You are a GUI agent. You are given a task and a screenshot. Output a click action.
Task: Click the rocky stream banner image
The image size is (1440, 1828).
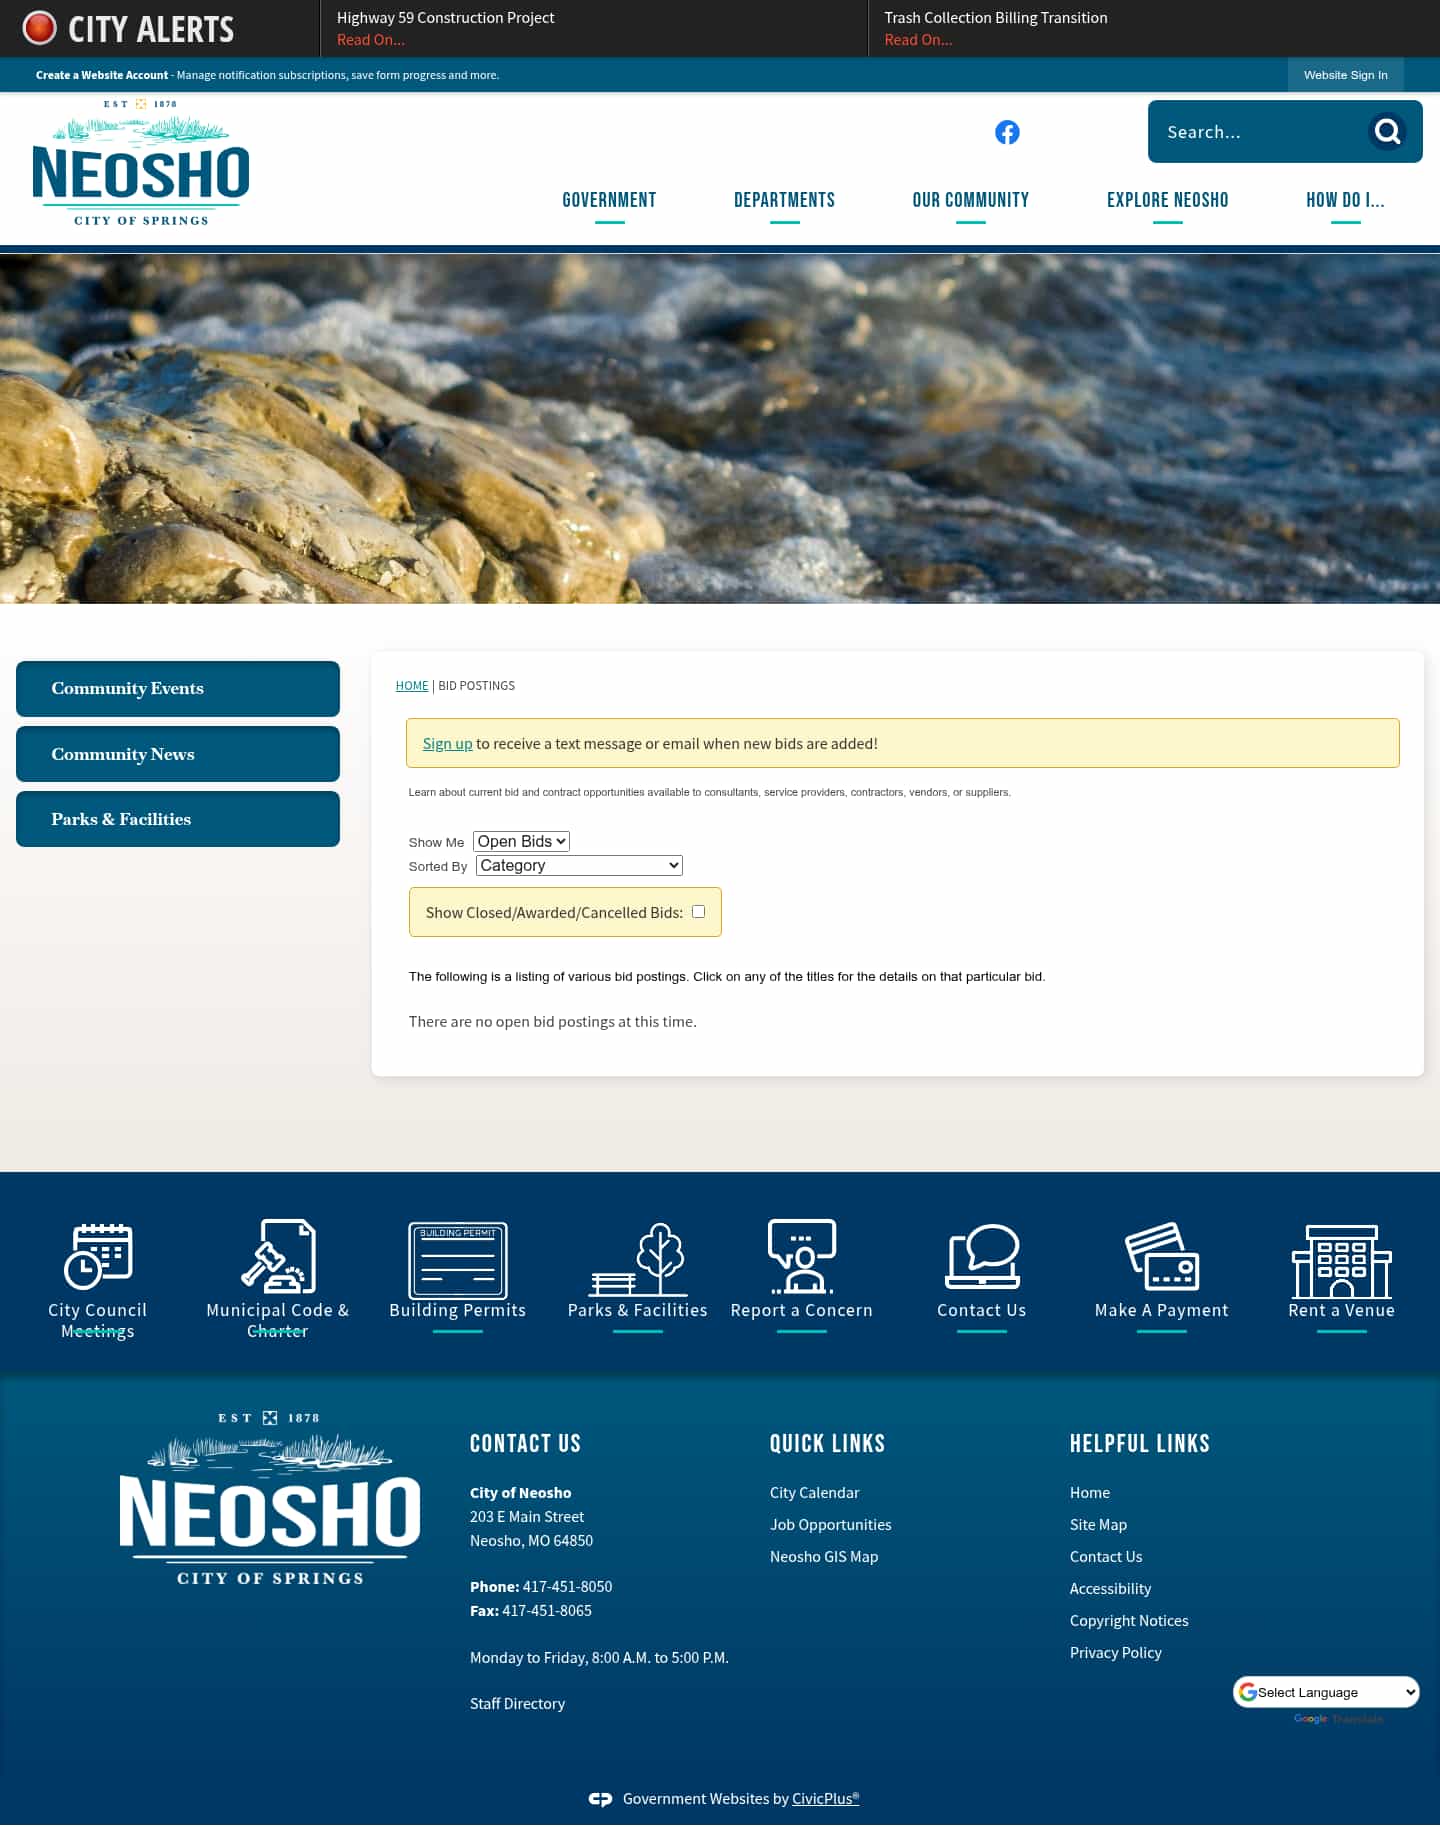click(720, 429)
